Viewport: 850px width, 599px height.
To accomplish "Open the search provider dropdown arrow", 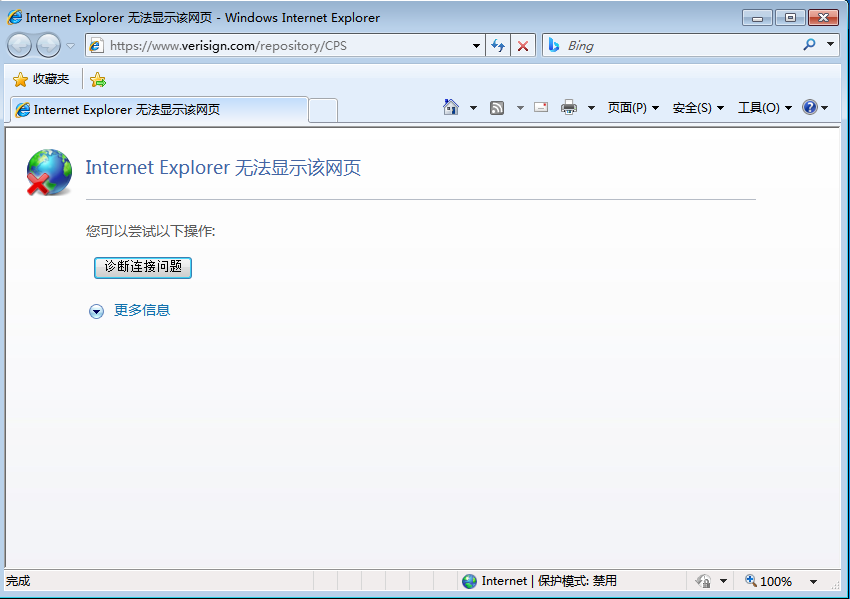I will click(830, 44).
